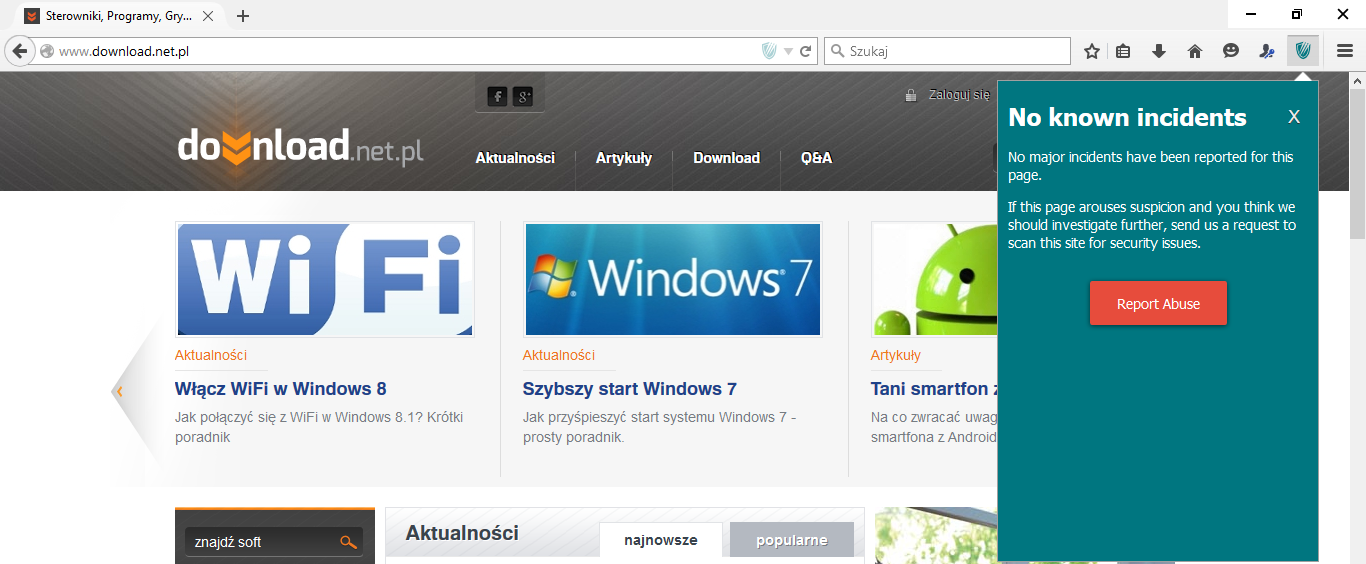Click the Artykuły category label above Tani smartfon
This screenshot has width=1366, height=564.
[896, 355]
